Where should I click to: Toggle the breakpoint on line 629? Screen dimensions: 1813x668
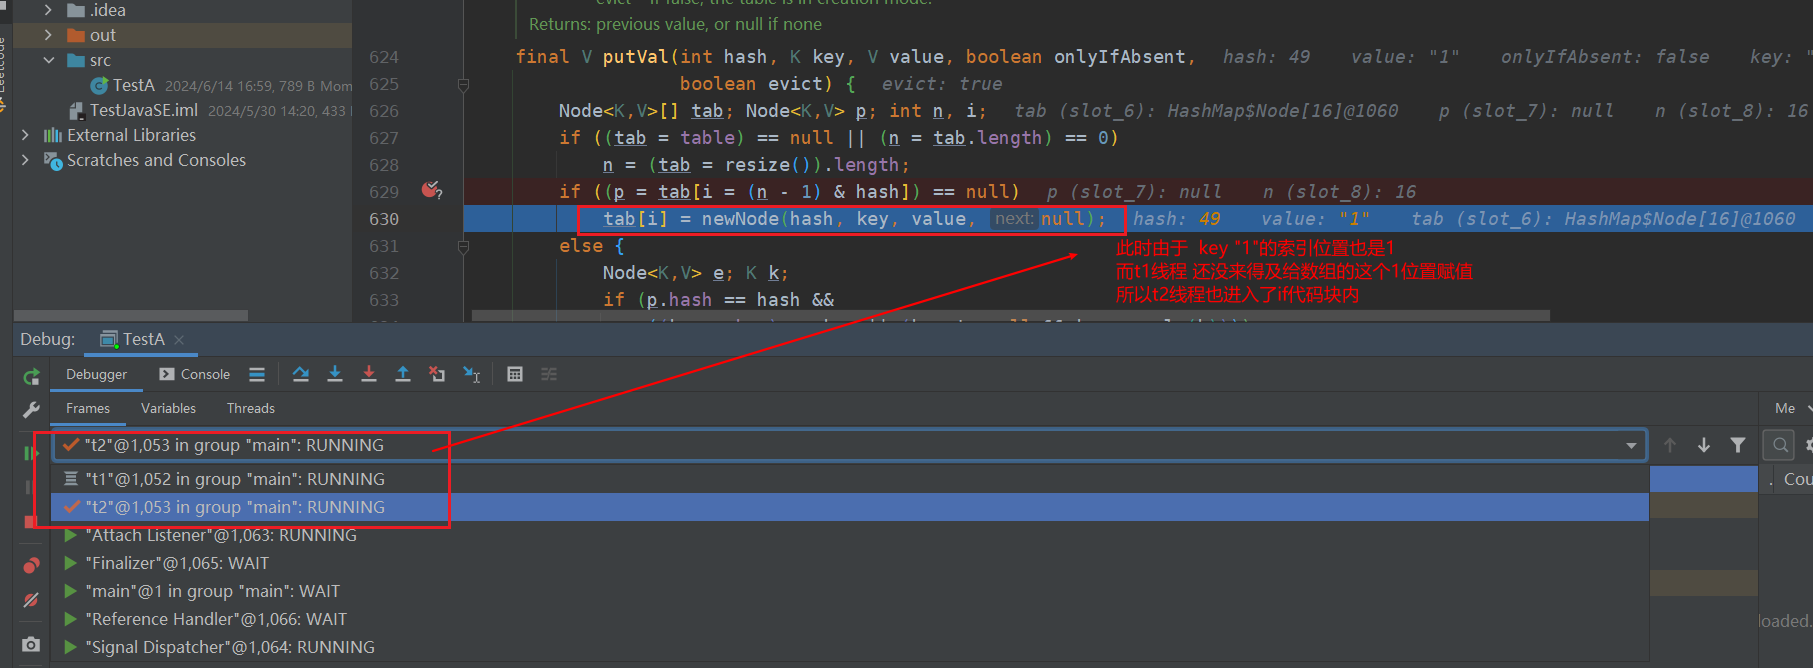click(x=431, y=190)
